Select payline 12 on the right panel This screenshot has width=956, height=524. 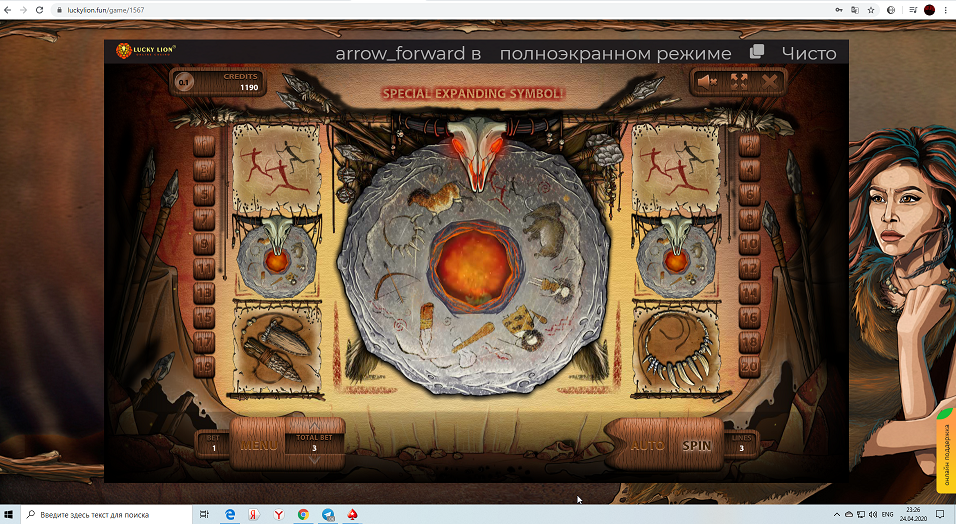point(749,268)
